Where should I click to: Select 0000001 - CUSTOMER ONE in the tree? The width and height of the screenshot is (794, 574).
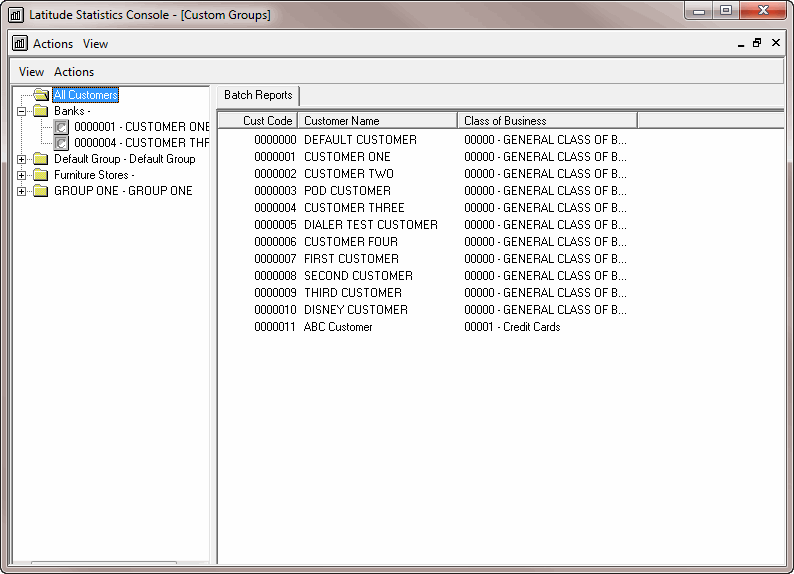point(142,127)
